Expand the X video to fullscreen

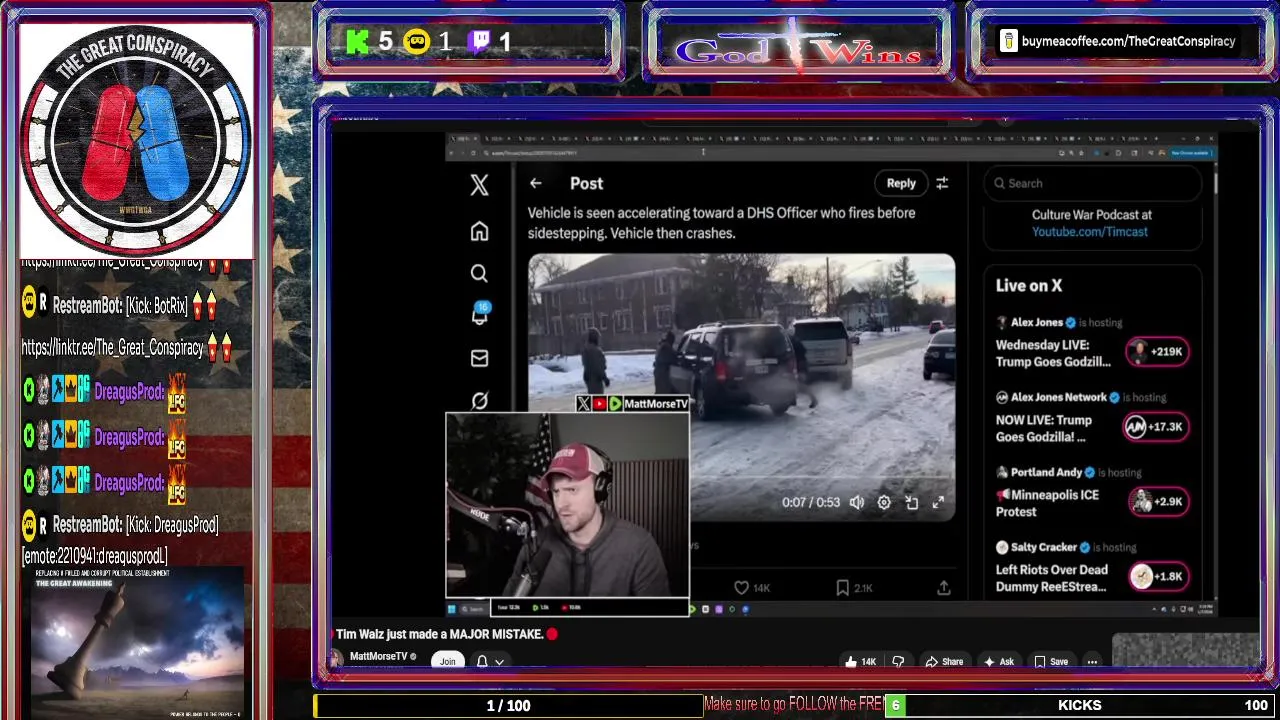pos(938,503)
